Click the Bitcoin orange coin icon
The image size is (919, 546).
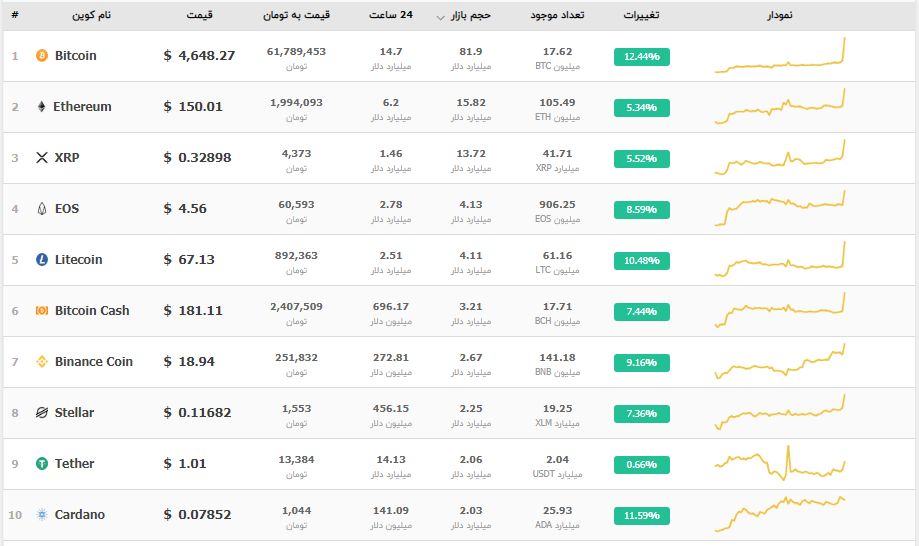click(x=42, y=56)
